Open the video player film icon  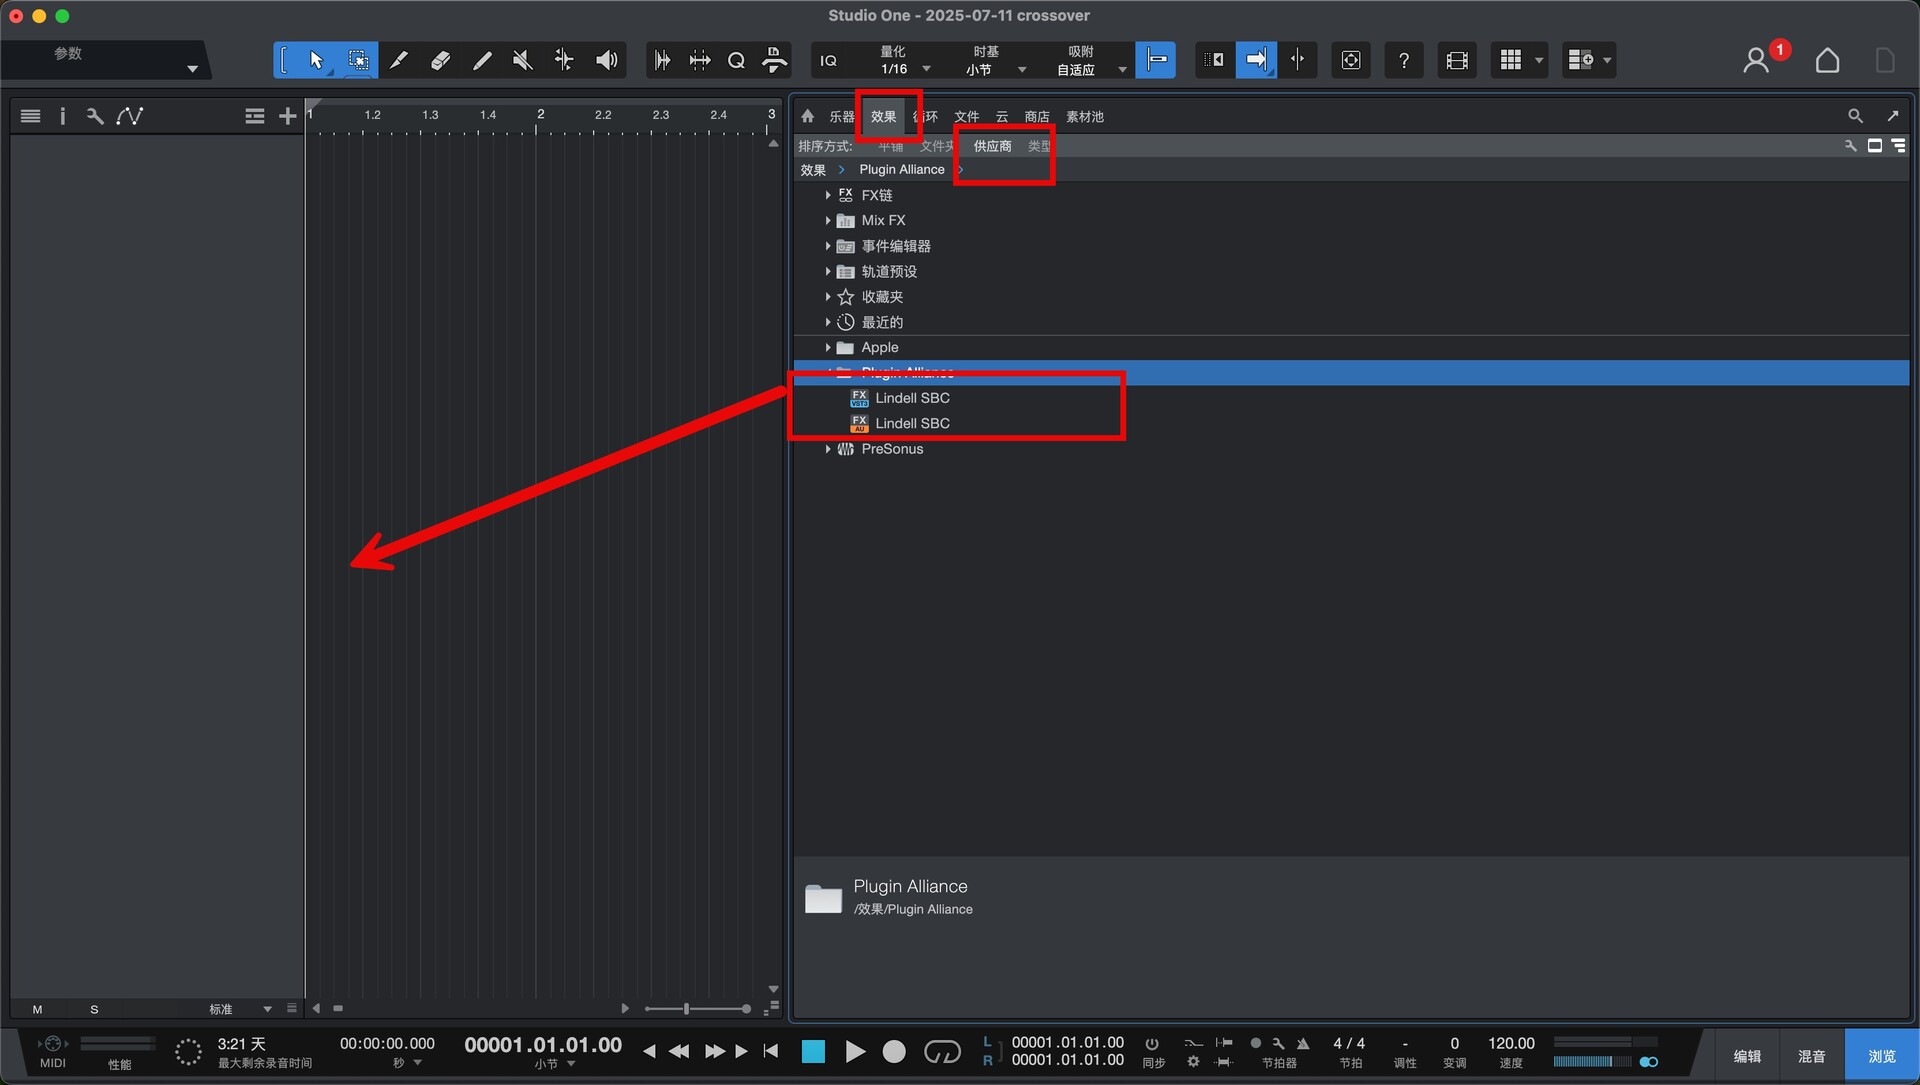pos(1457,60)
